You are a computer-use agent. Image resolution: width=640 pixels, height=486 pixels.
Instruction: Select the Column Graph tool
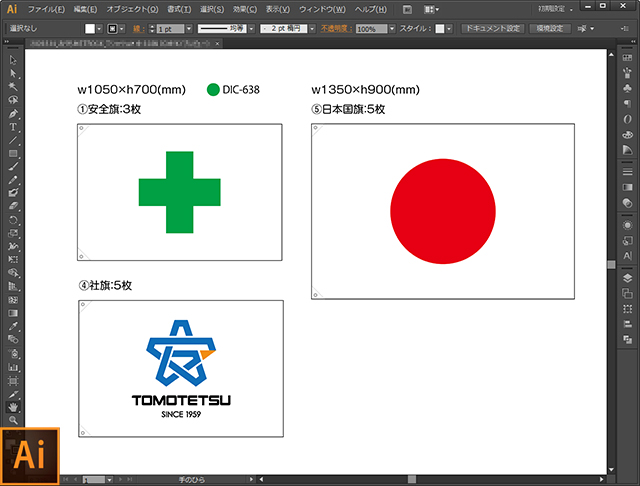point(13,367)
